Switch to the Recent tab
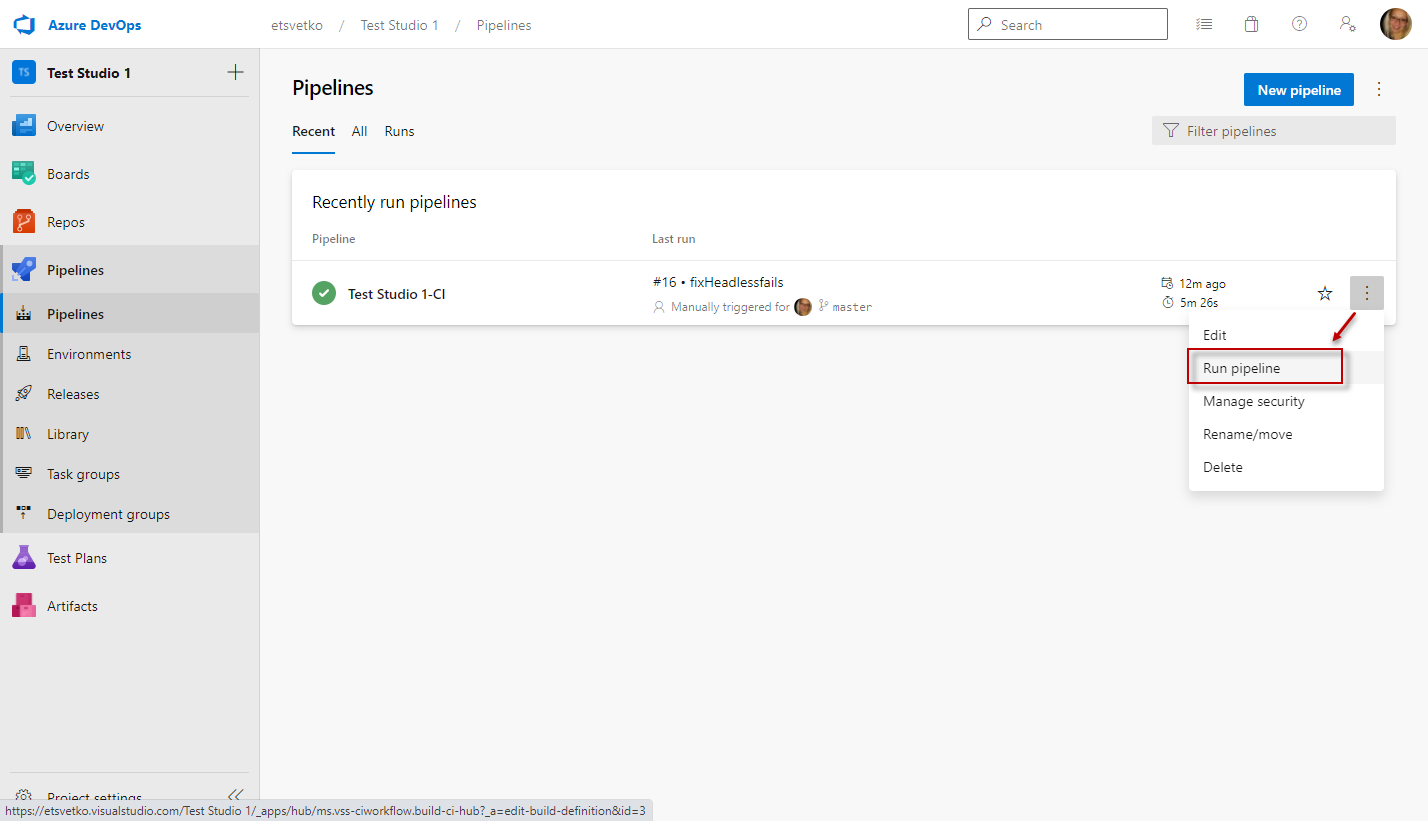 click(313, 131)
